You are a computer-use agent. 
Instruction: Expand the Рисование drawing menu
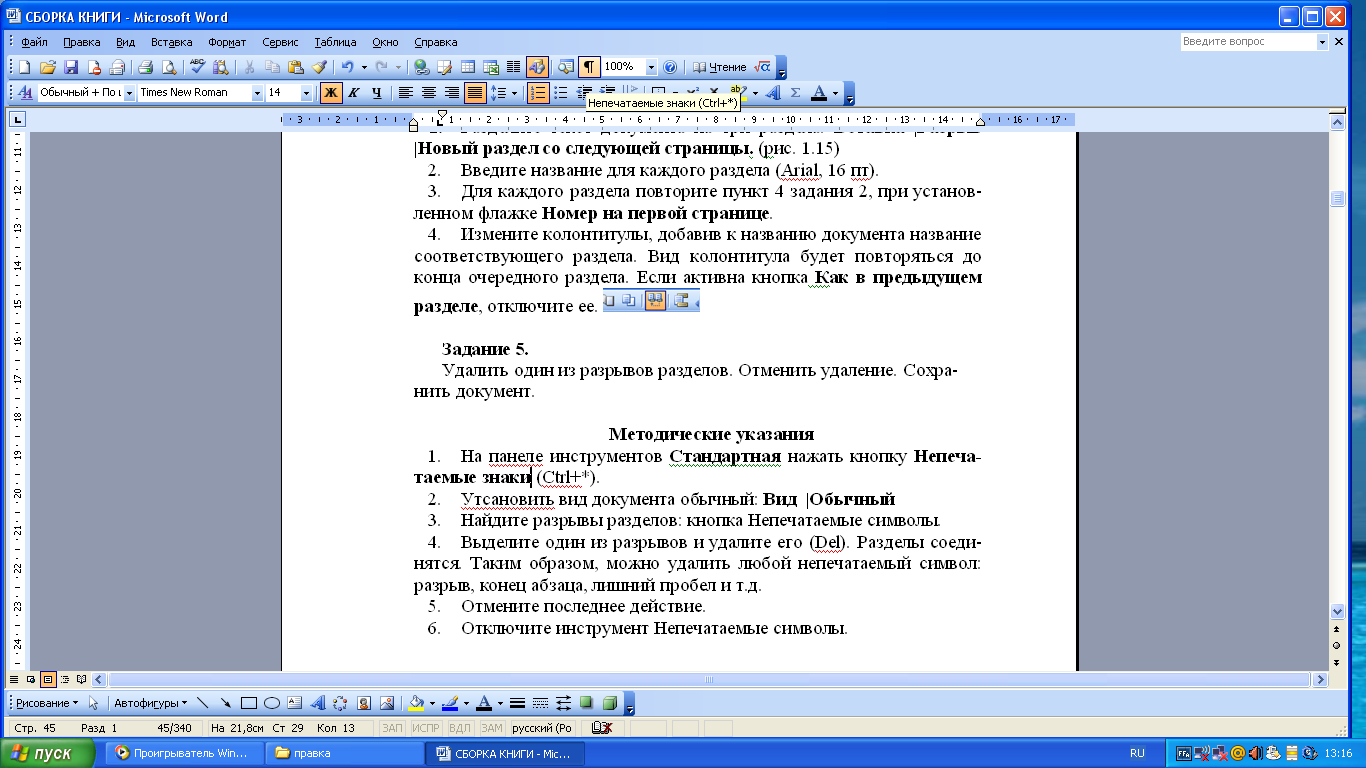point(47,703)
